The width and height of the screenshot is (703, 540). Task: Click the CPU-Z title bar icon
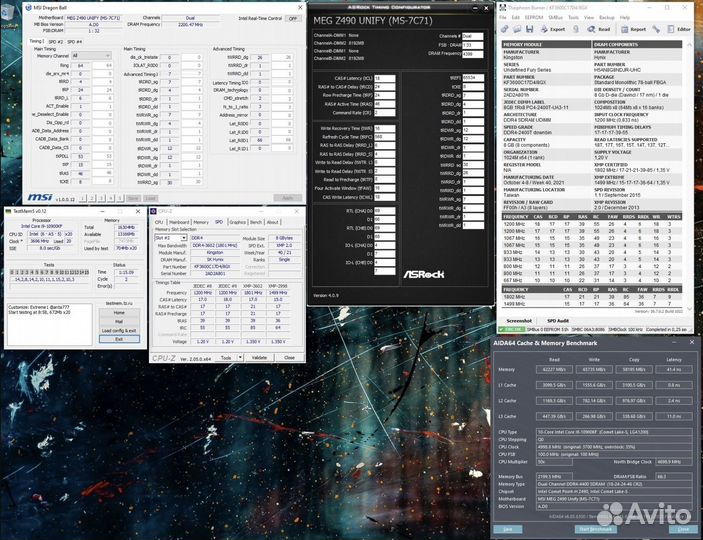(153, 211)
